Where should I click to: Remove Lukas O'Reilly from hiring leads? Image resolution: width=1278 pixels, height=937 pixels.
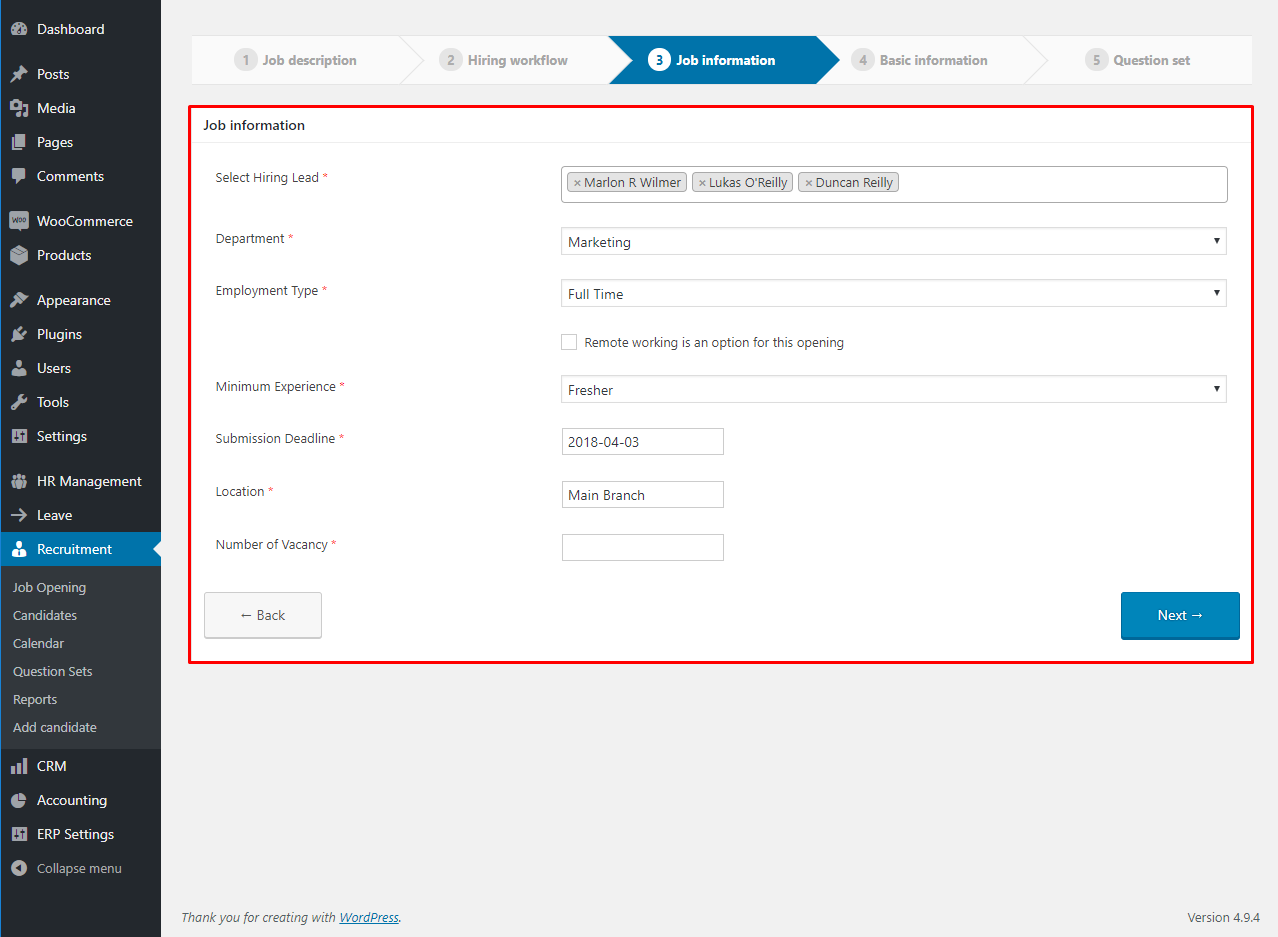(702, 183)
